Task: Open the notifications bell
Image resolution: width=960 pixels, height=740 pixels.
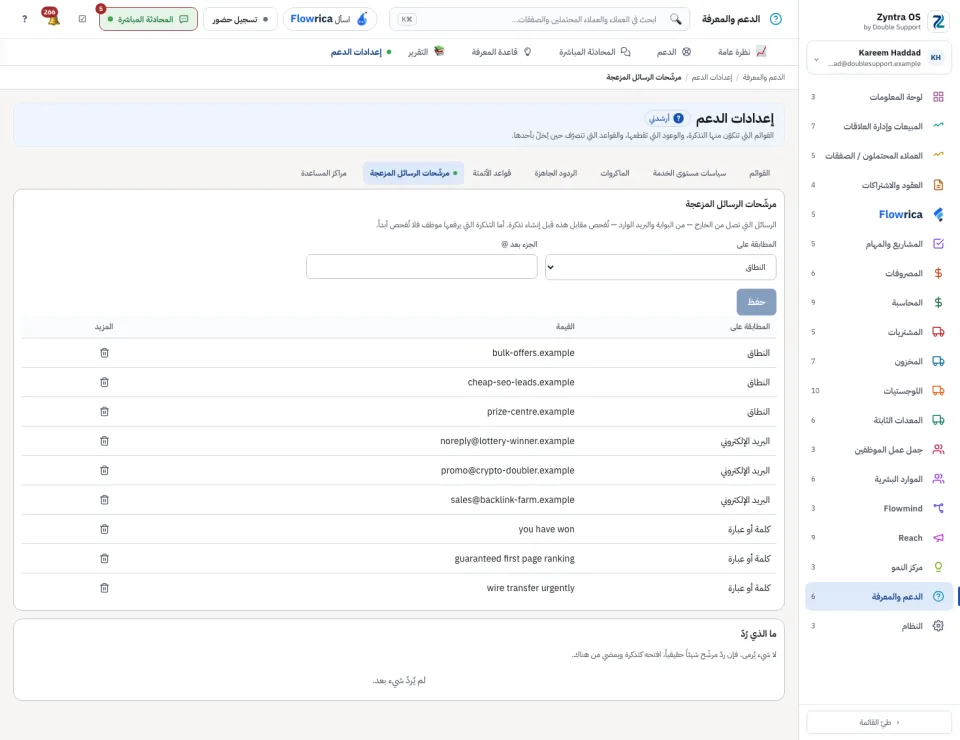Action: click(53, 19)
